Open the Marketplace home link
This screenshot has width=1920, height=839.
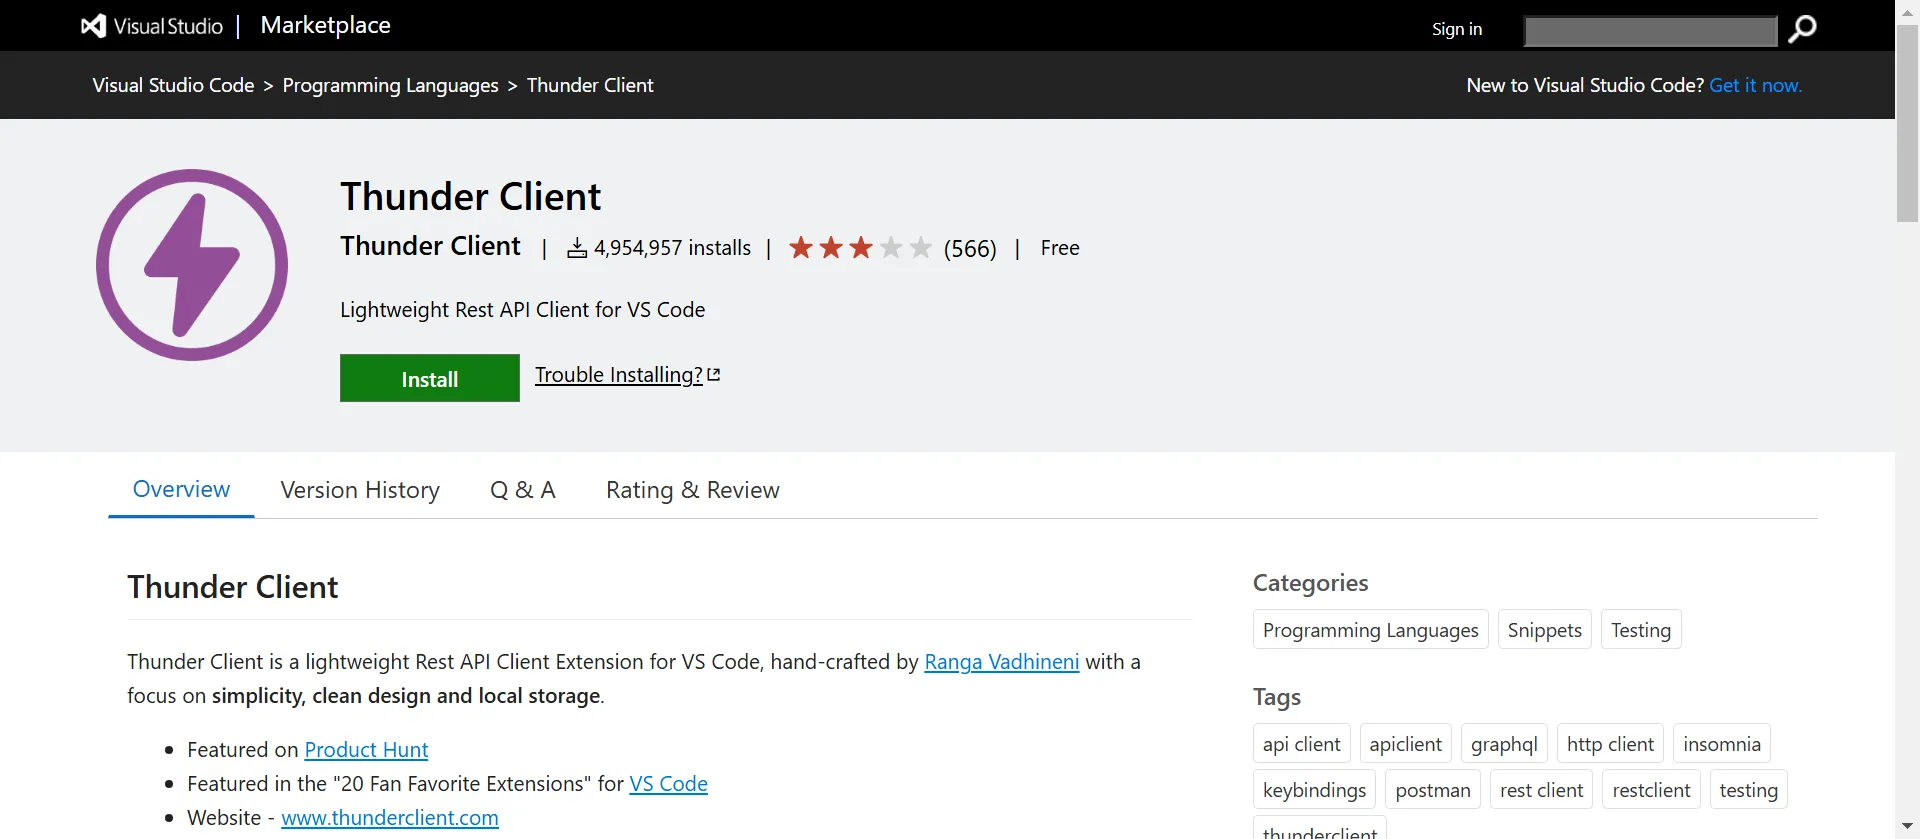point(325,26)
